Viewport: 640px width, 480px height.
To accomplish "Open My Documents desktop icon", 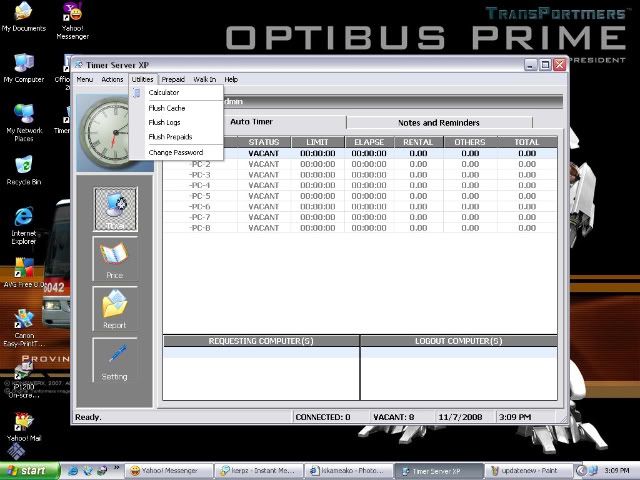I will pyautogui.click(x=23, y=17).
